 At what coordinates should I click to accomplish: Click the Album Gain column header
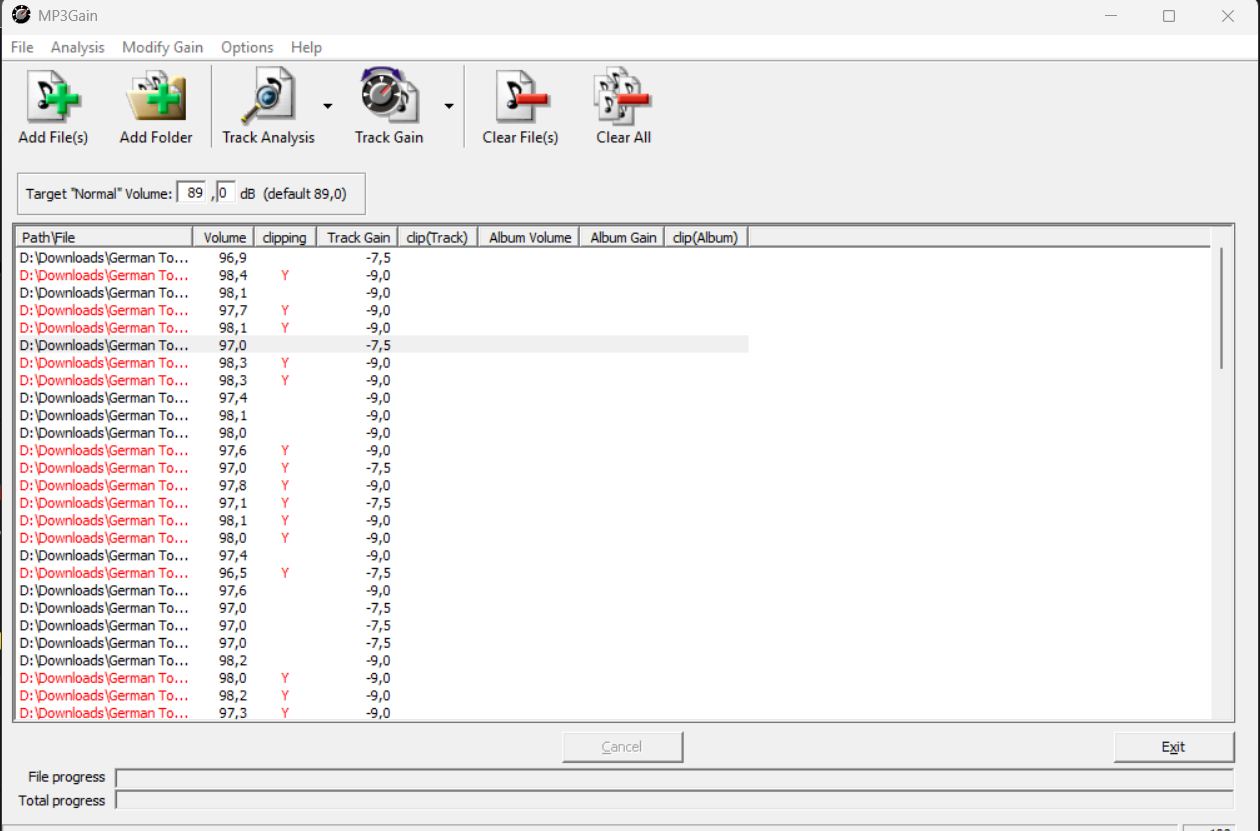[x=622, y=237]
